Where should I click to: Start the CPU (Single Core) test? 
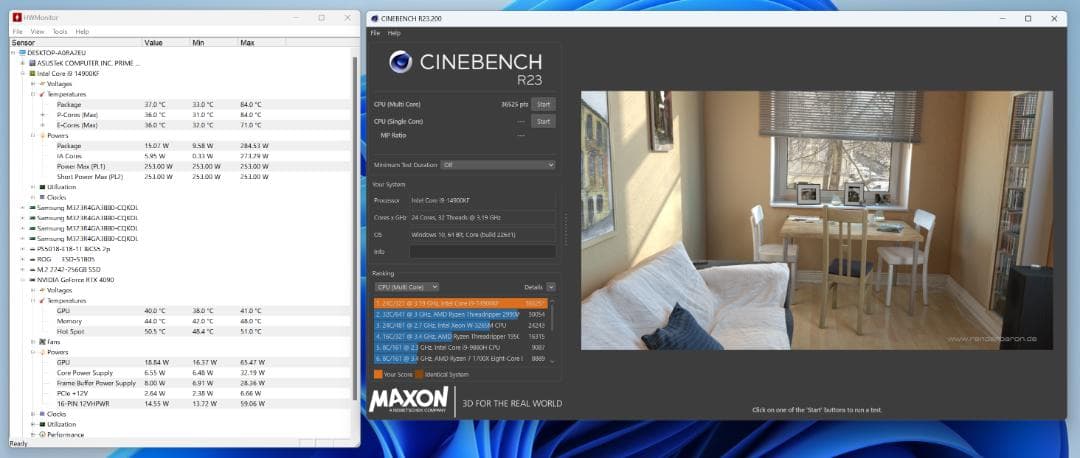click(543, 121)
